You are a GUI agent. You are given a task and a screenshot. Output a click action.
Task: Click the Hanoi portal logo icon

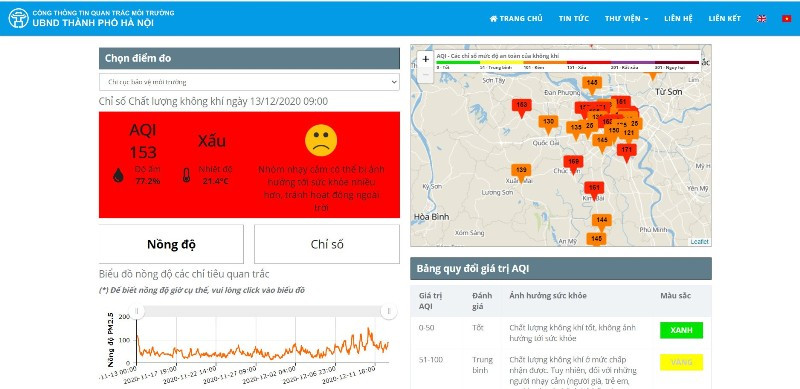(x=18, y=18)
